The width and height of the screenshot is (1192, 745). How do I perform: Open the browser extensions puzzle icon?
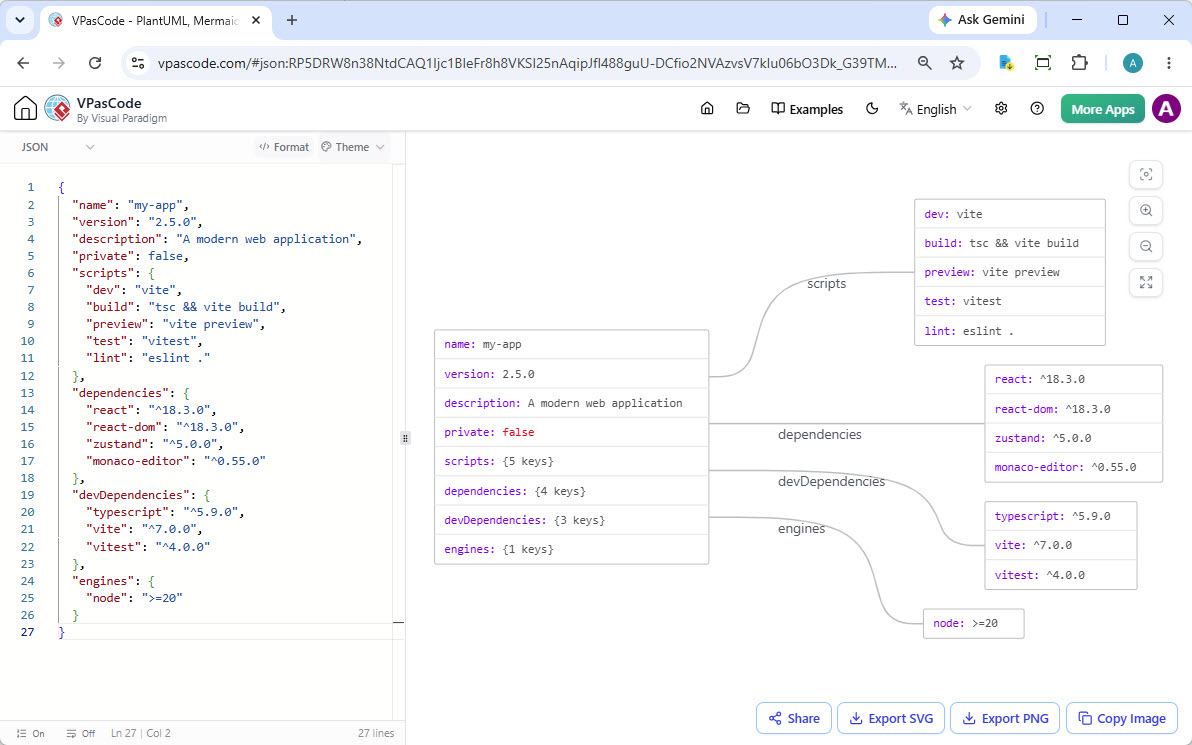tap(1079, 63)
